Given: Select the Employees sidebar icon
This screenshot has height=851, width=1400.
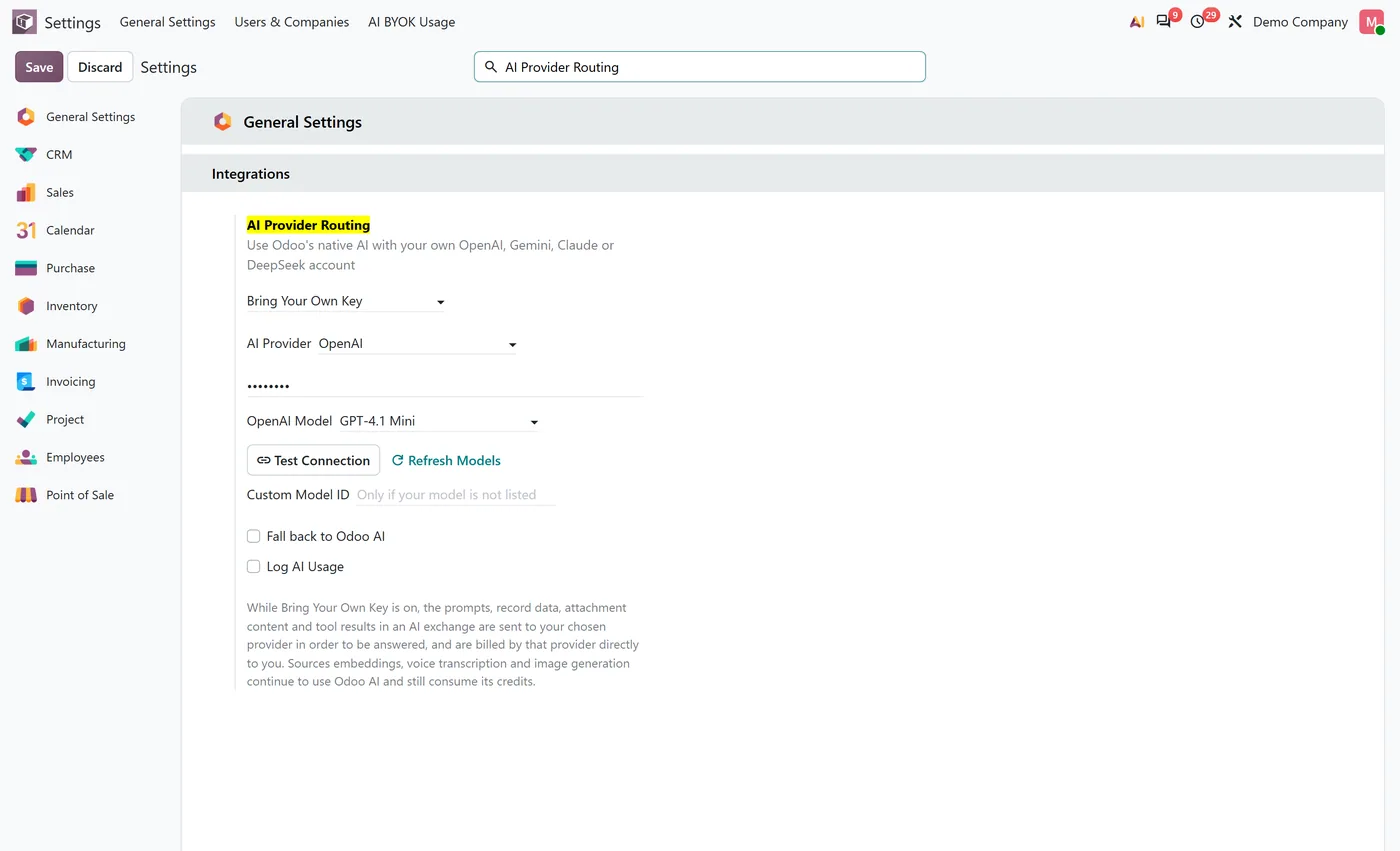Looking at the screenshot, I should tap(26, 457).
